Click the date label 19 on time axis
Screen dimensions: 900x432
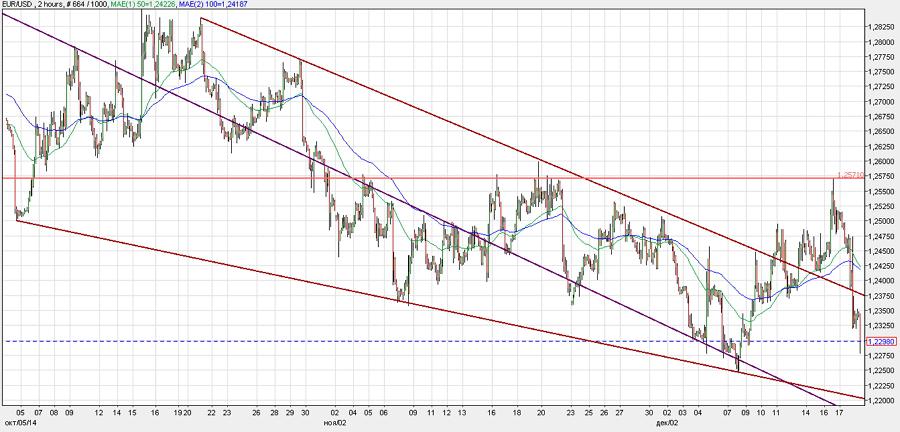coord(179,412)
